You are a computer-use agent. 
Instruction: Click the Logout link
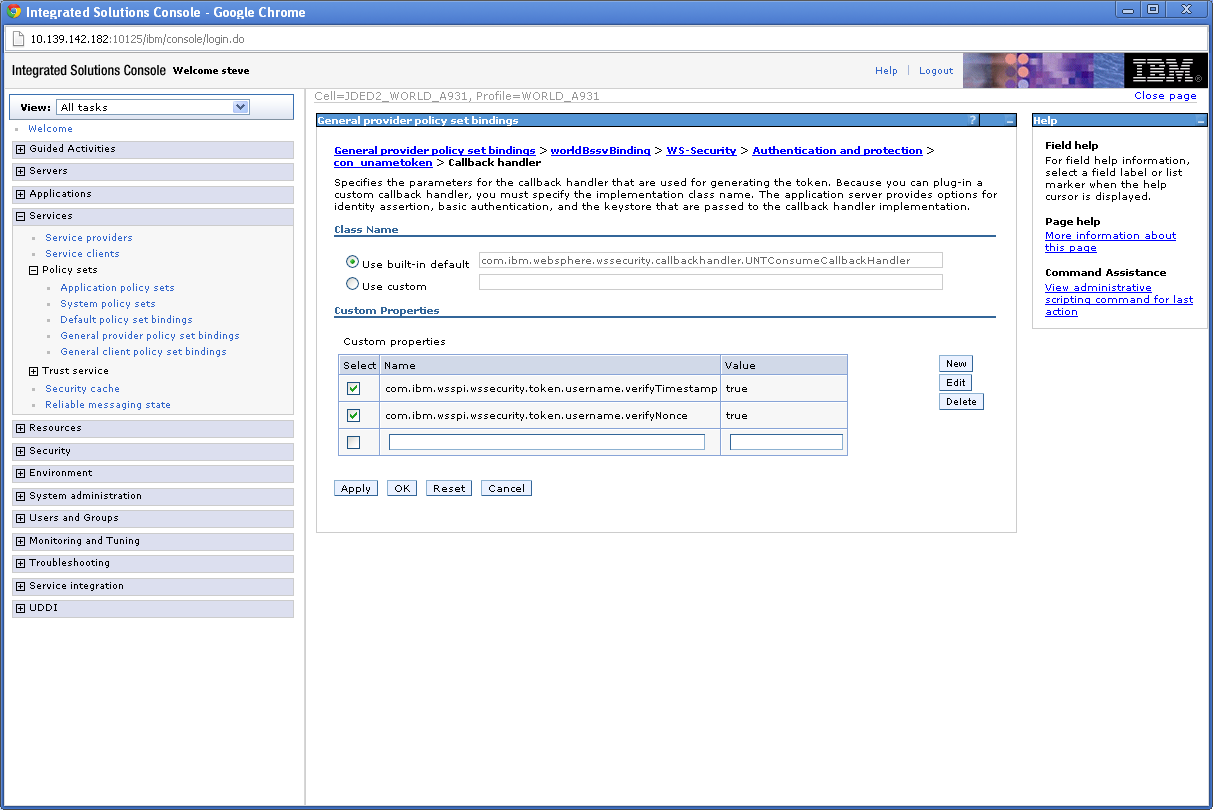pyautogui.click(x=936, y=71)
